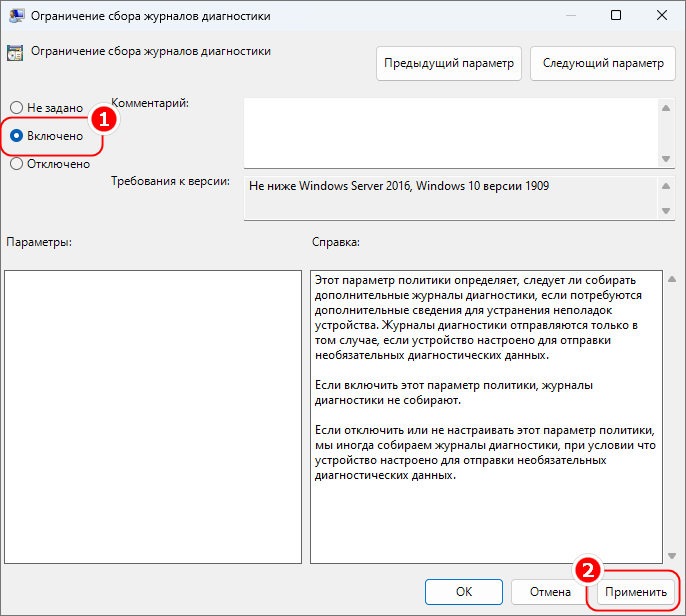Apply changes with "Применить"
Image resolution: width=686 pixels, height=616 pixels.
click(x=636, y=592)
